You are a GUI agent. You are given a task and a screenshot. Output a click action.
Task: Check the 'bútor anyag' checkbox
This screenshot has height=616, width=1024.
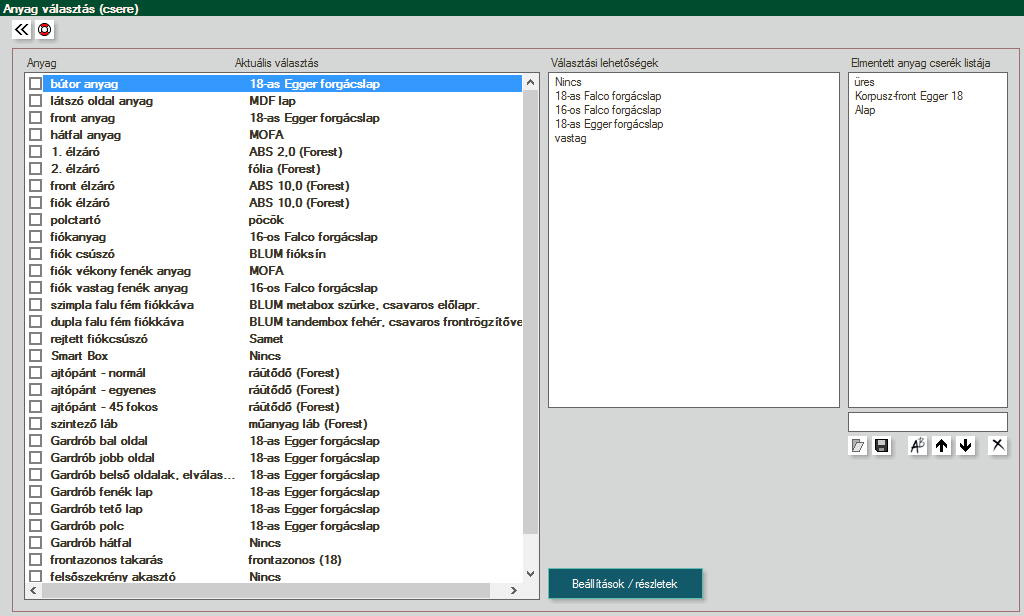coord(36,85)
